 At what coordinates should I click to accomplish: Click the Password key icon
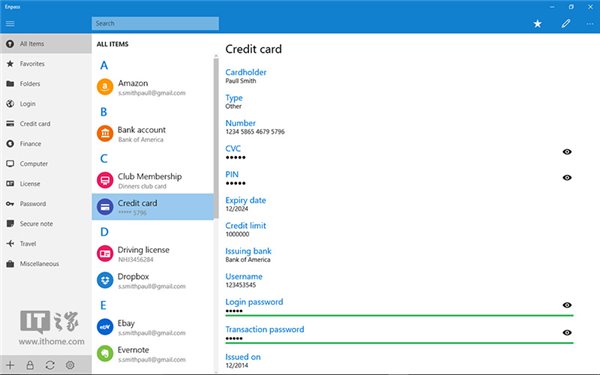click(x=10, y=204)
